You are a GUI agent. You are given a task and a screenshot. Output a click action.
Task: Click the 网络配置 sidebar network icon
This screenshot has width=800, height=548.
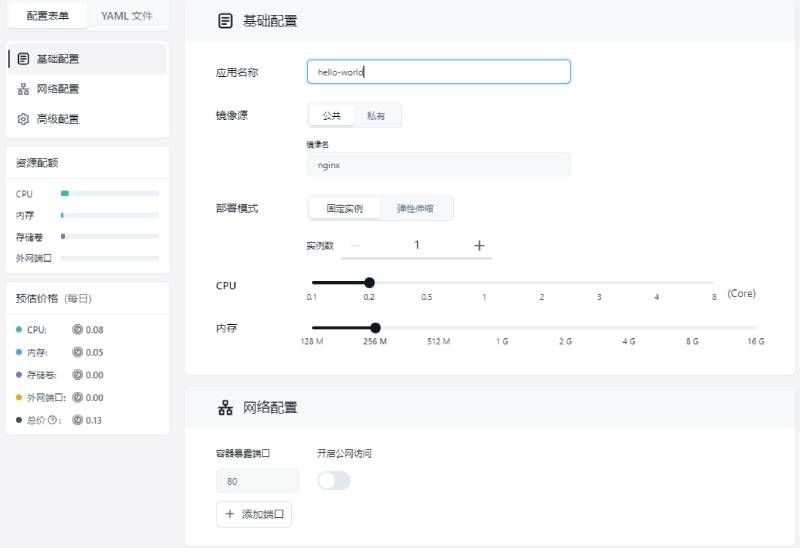[x=23, y=89]
